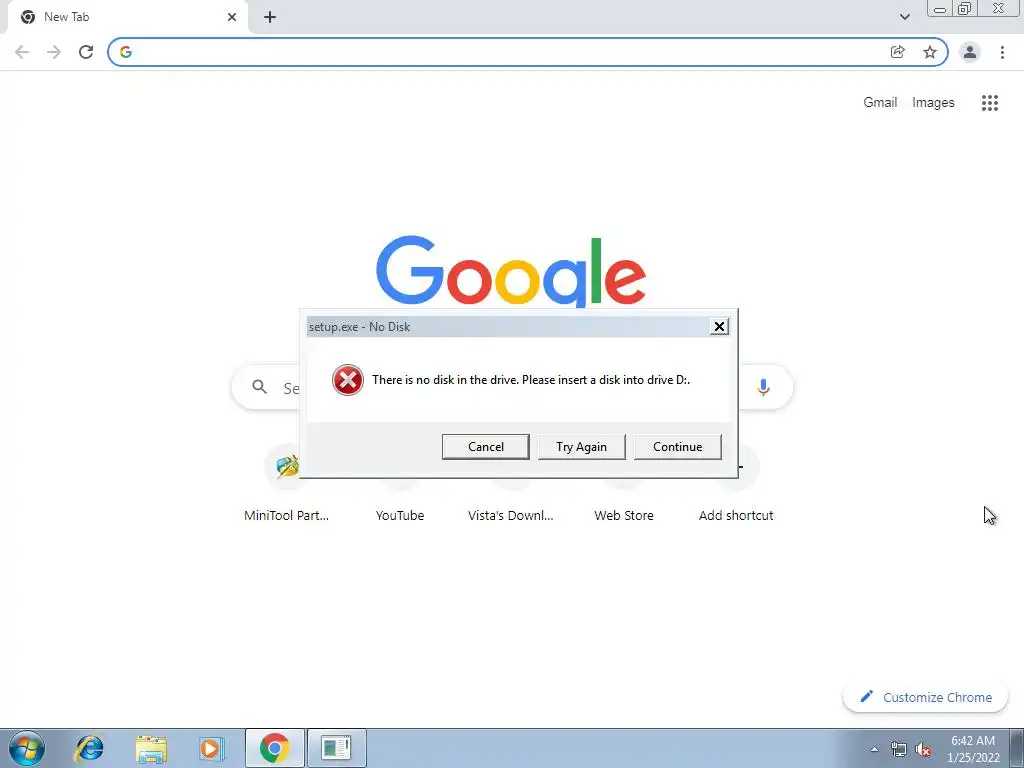The image size is (1024, 768).
Task: Bookmark this tab with the star icon
Action: [930, 52]
